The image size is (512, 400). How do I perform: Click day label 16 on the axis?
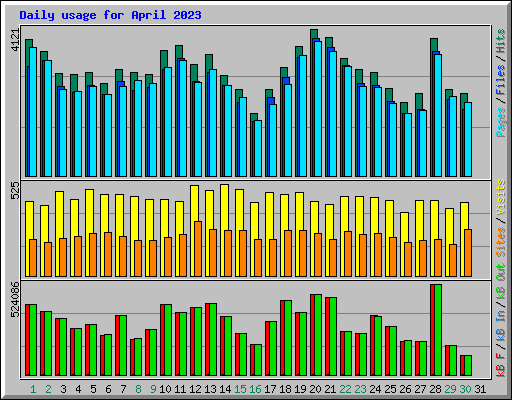click(x=255, y=389)
